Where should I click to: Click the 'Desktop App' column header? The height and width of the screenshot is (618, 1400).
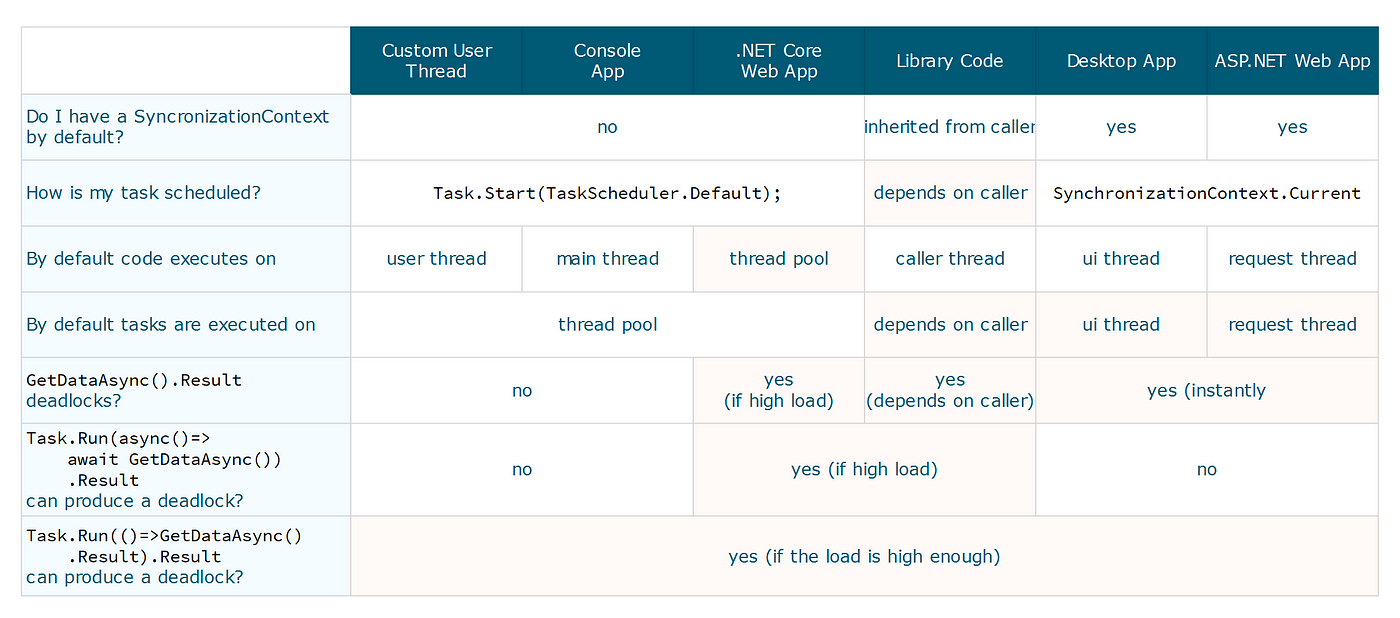1121,61
